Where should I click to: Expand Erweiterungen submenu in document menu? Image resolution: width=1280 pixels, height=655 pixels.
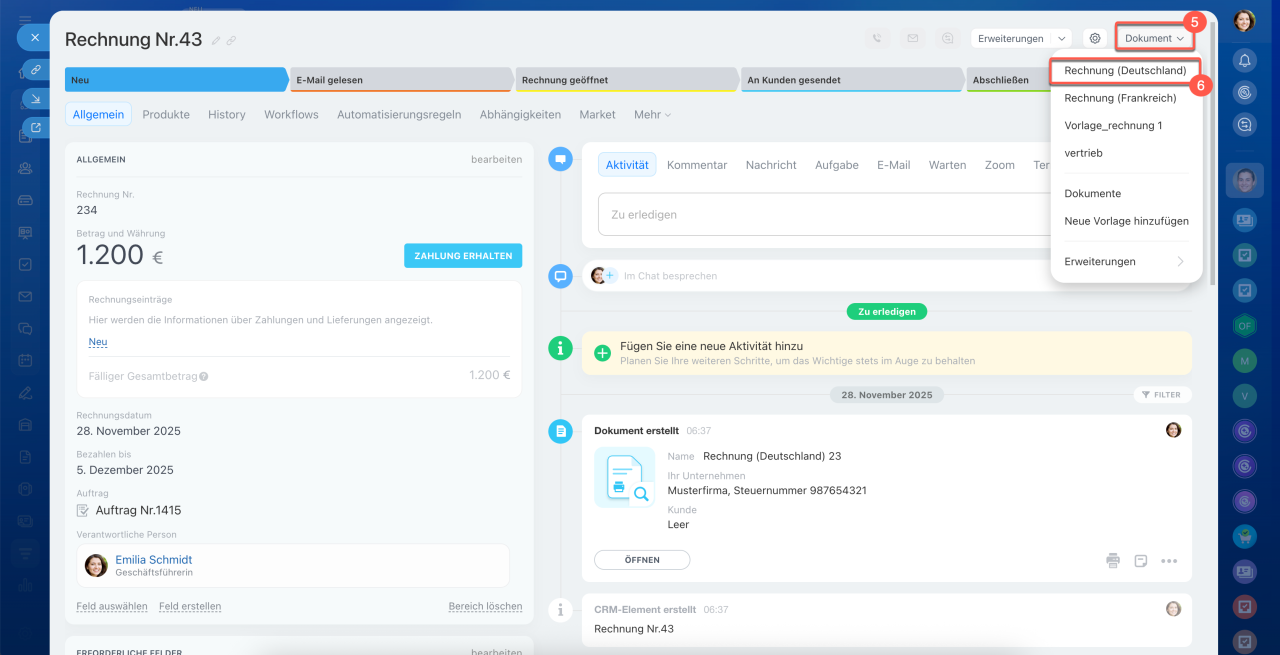point(1125,261)
